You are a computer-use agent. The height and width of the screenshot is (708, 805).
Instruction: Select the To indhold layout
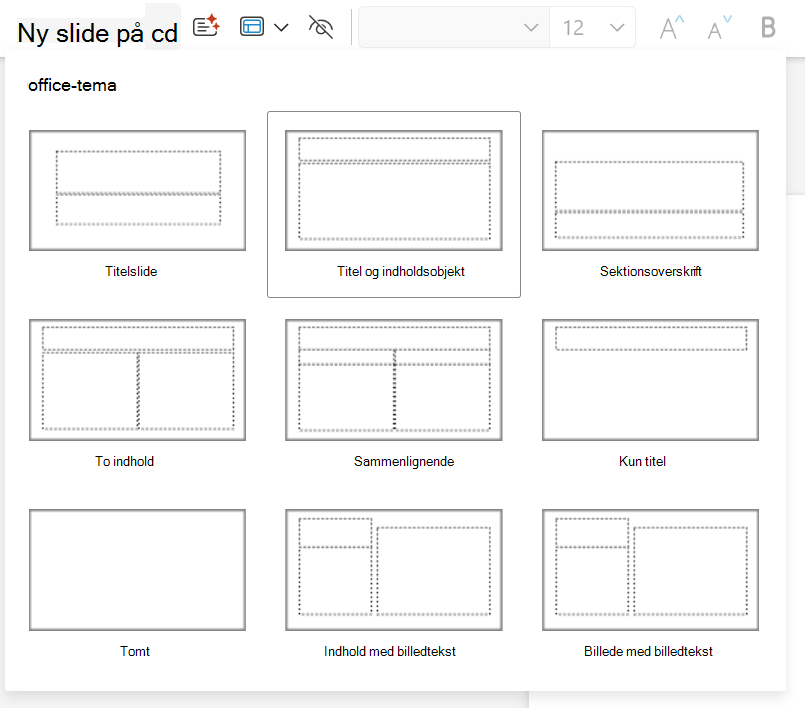(x=137, y=380)
